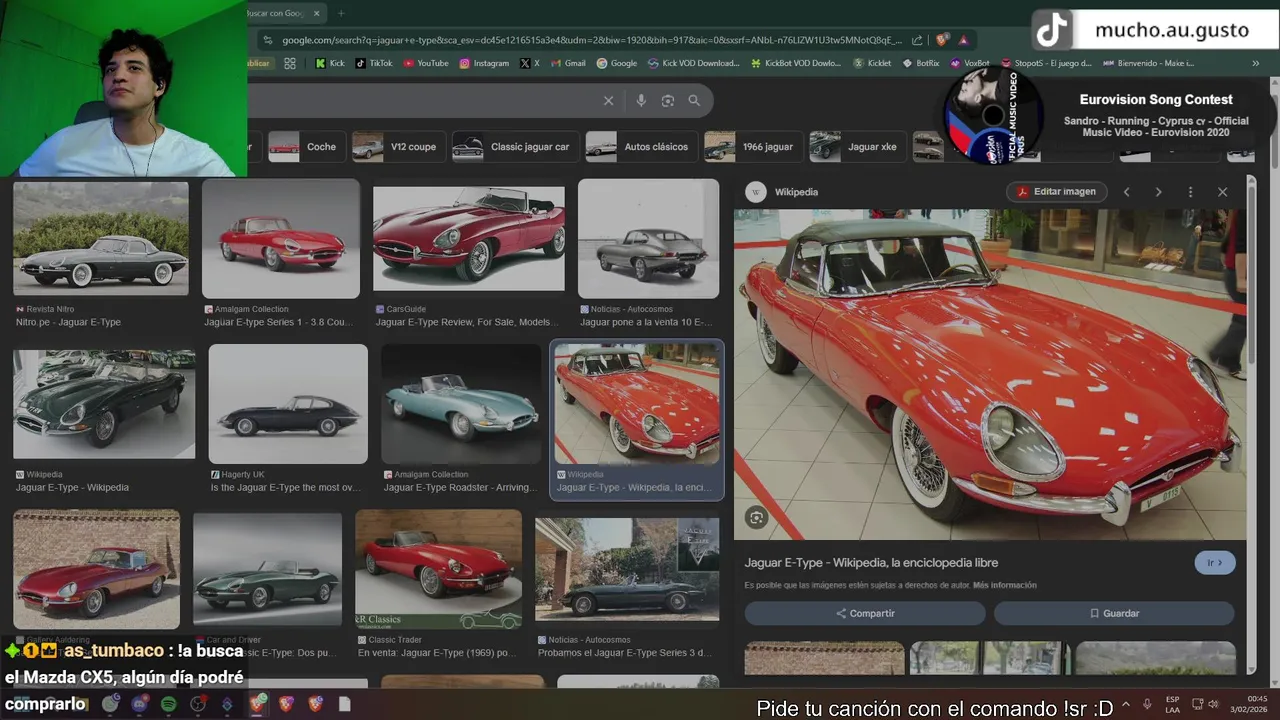Viewport: 1280px width, 720px height.
Task: Select the 1966 jaguar filter chip
Action: point(752,146)
